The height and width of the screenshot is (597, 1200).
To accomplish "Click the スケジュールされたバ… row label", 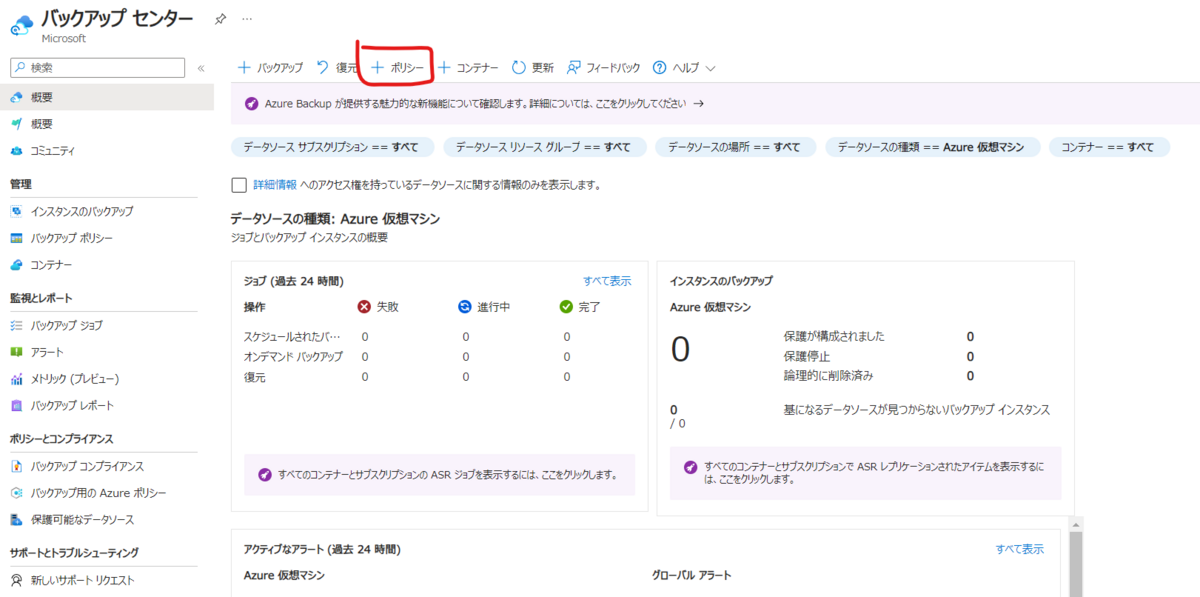I will (x=292, y=337).
